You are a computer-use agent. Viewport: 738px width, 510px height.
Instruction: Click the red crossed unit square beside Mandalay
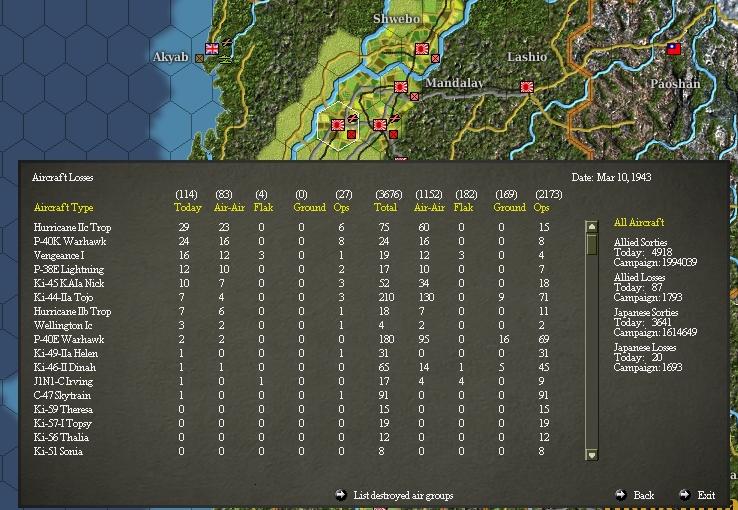pos(414,96)
